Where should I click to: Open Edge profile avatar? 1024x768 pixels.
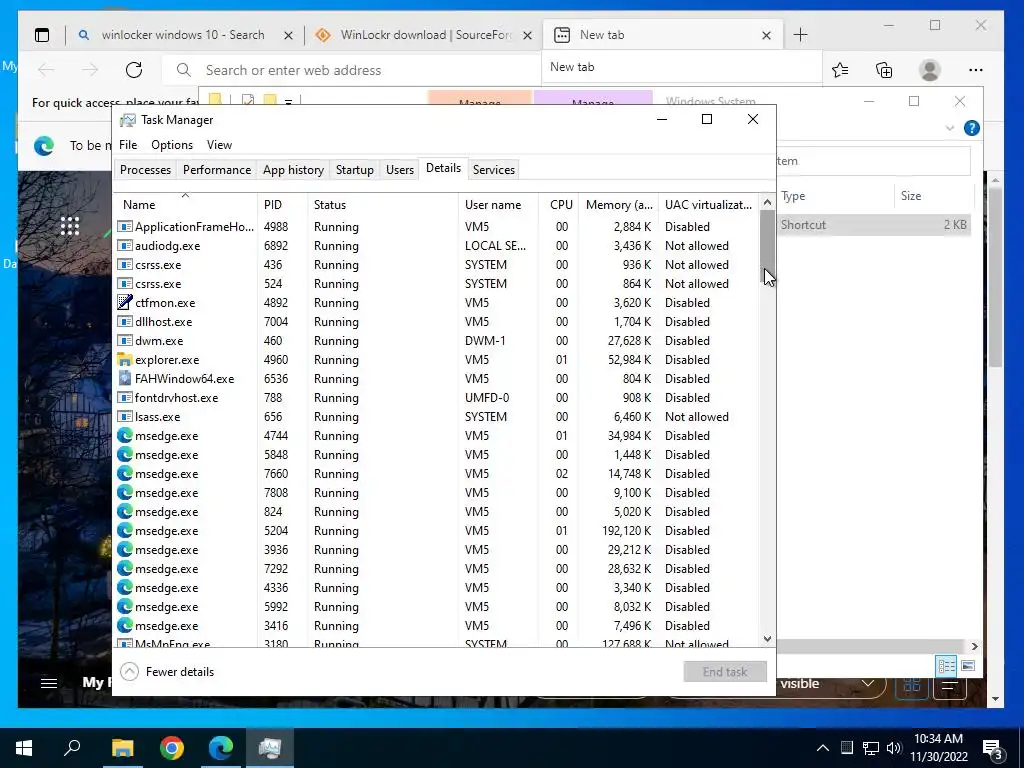pos(929,70)
